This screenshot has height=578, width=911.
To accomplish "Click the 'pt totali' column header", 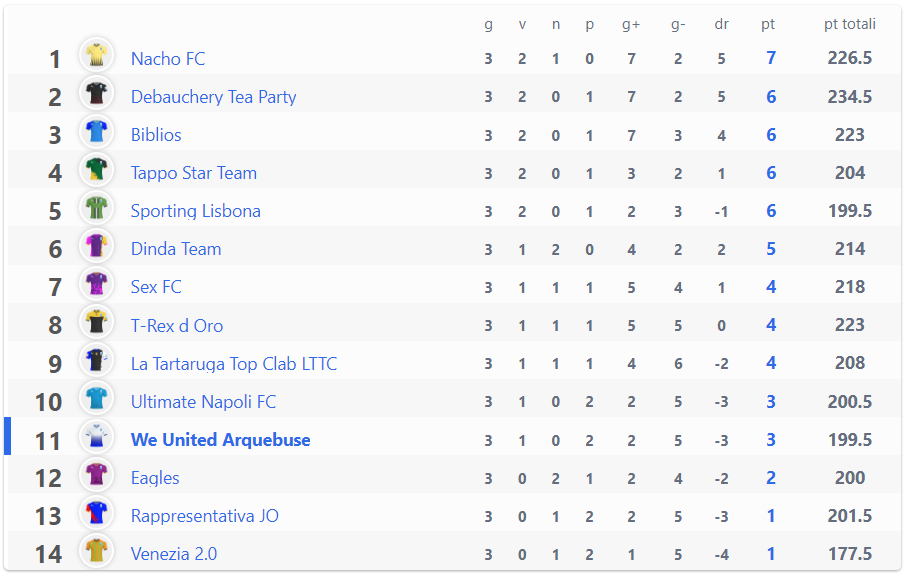I will (849, 24).
